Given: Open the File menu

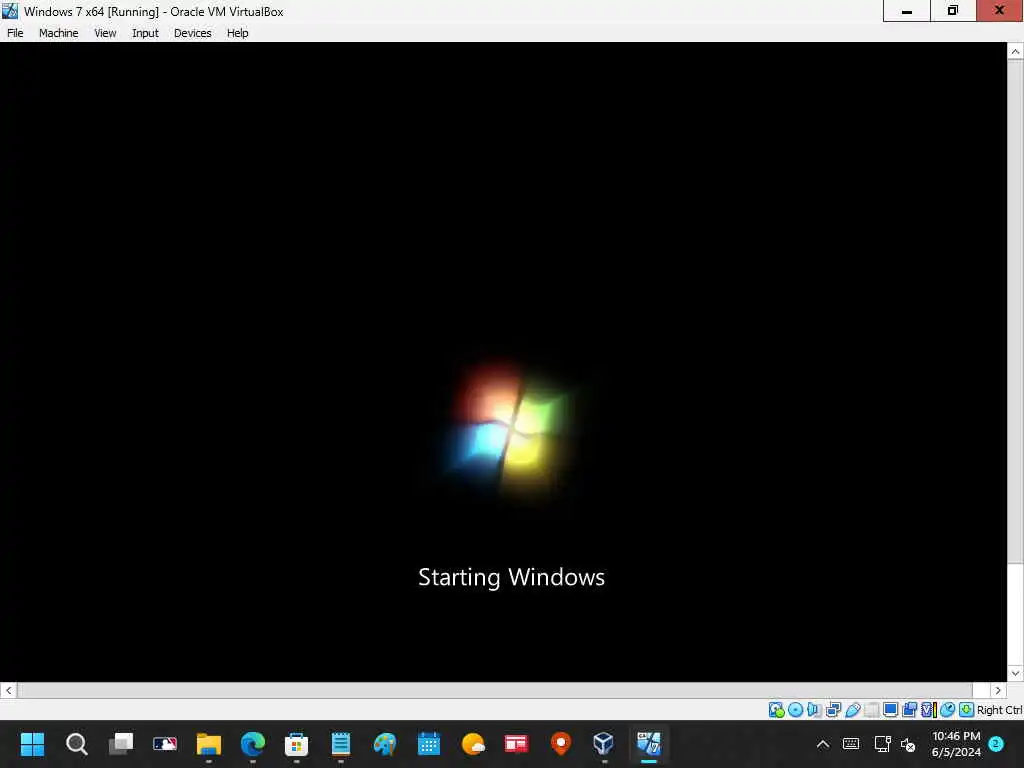Looking at the screenshot, I should click(15, 33).
